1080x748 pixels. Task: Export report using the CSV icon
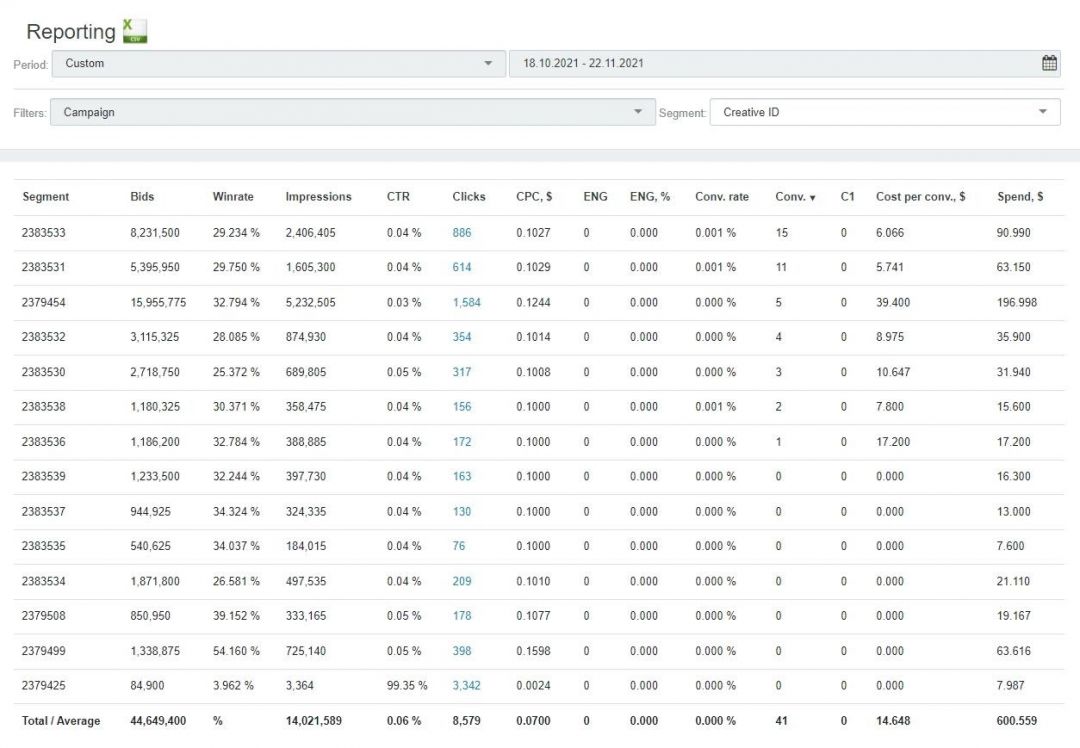(134, 31)
